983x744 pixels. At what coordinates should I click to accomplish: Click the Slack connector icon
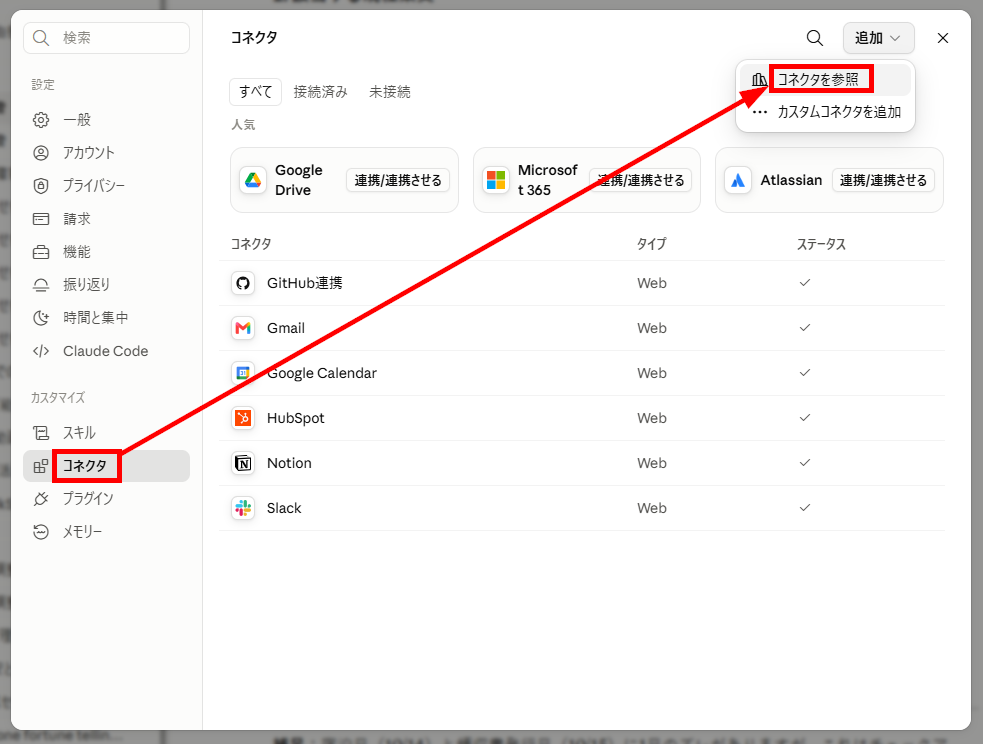point(243,508)
